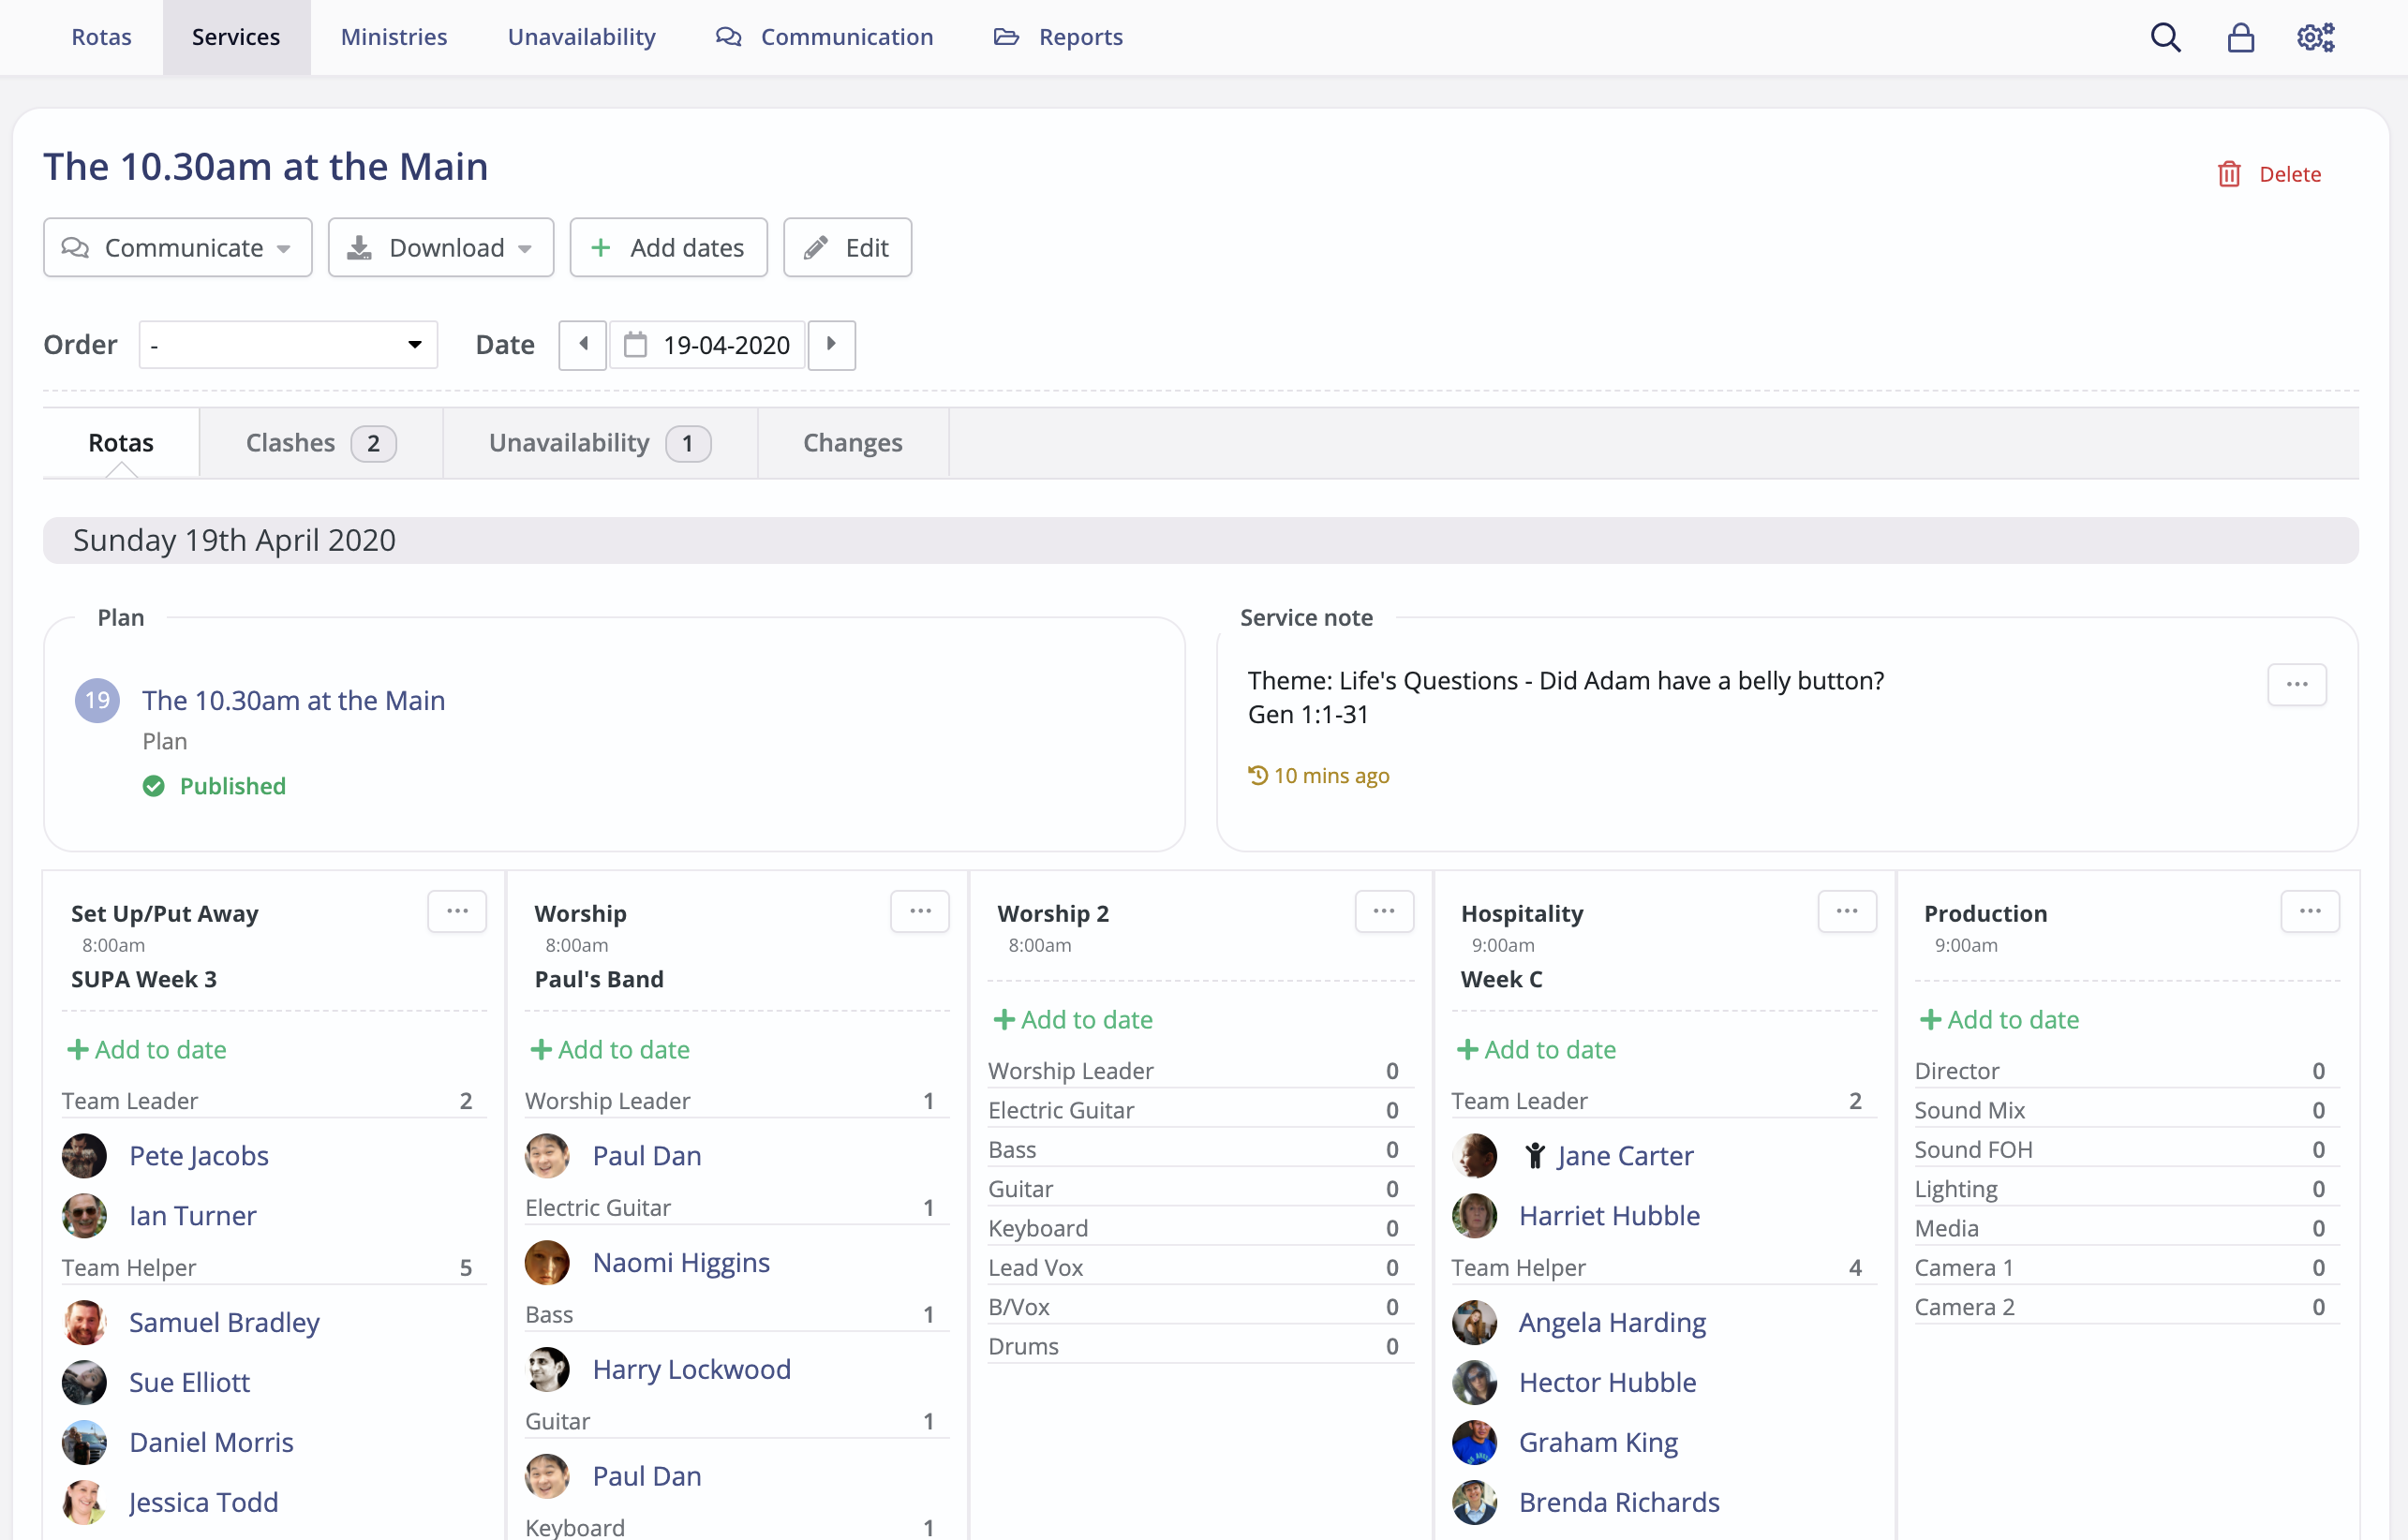2408x1540 pixels.
Task: Go to previous date arrow
Action: [x=583, y=345]
